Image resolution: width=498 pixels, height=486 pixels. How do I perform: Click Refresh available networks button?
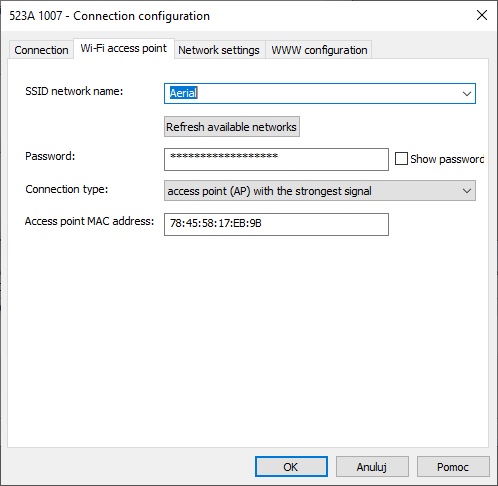pyautogui.click(x=232, y=127)
